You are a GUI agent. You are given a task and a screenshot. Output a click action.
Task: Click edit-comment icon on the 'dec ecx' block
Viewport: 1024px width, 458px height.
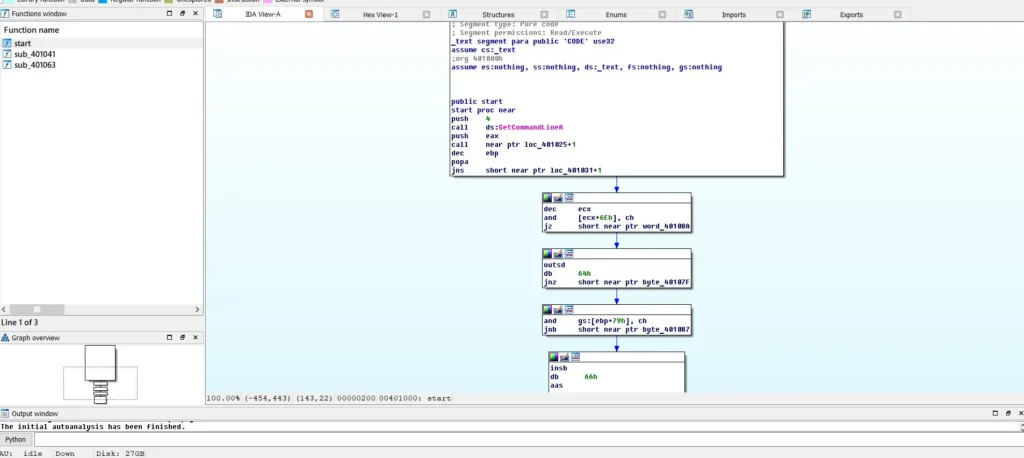point(558,198)
